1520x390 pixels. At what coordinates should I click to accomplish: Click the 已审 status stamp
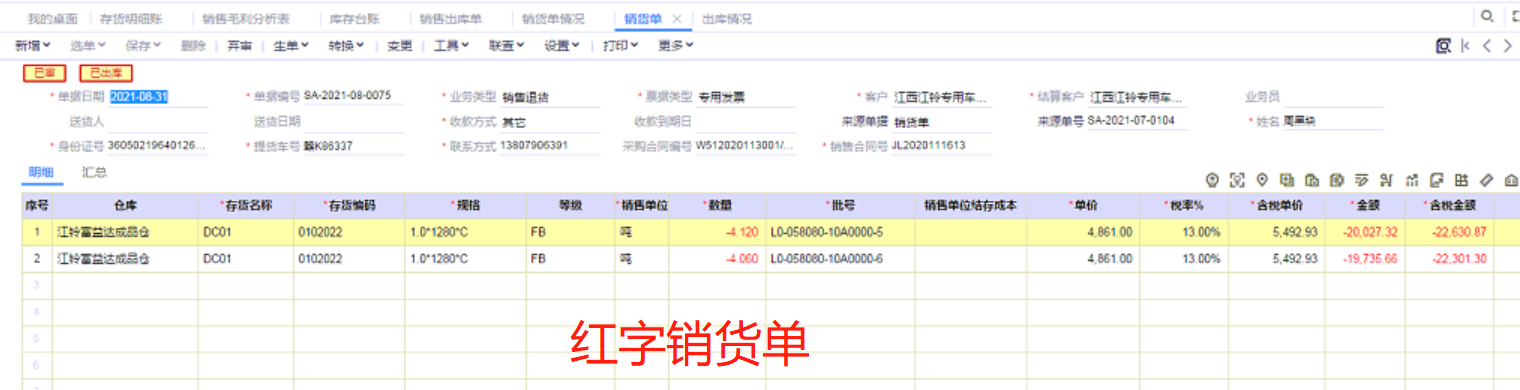pos(45,73)
